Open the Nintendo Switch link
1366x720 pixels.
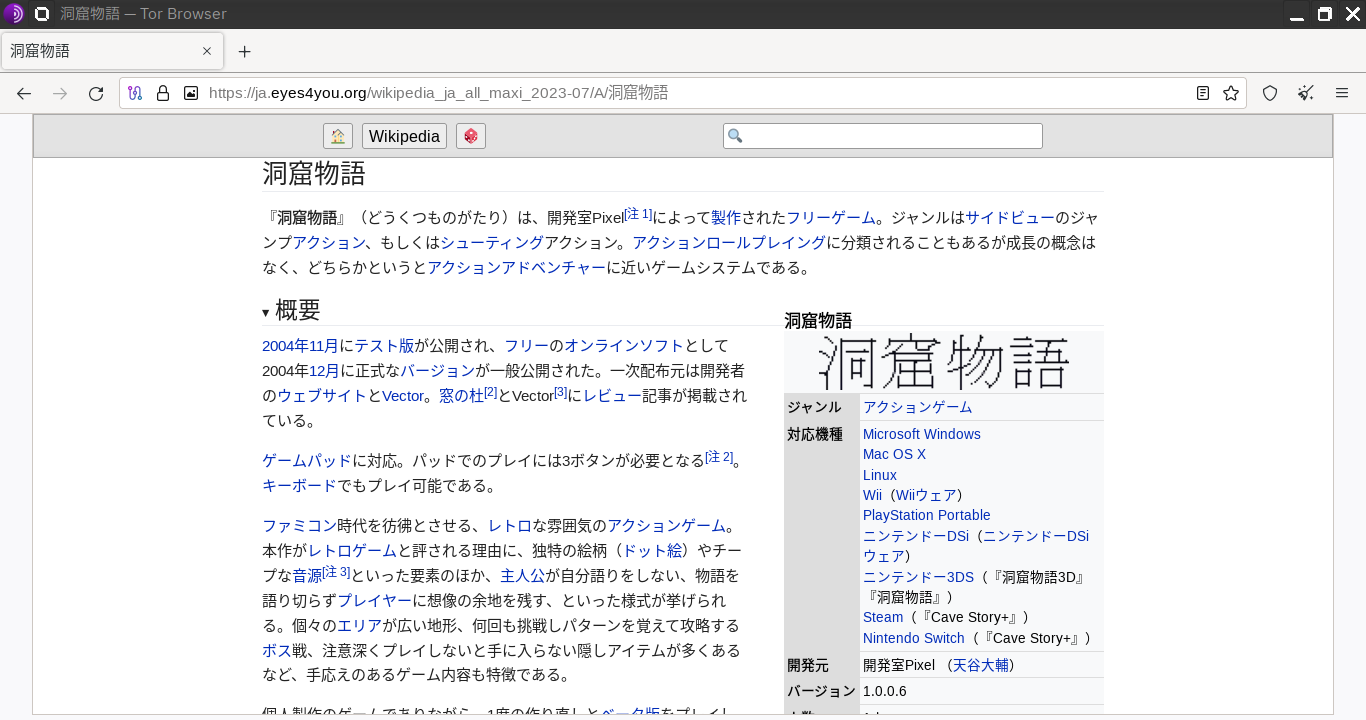(x=914, y=638)
